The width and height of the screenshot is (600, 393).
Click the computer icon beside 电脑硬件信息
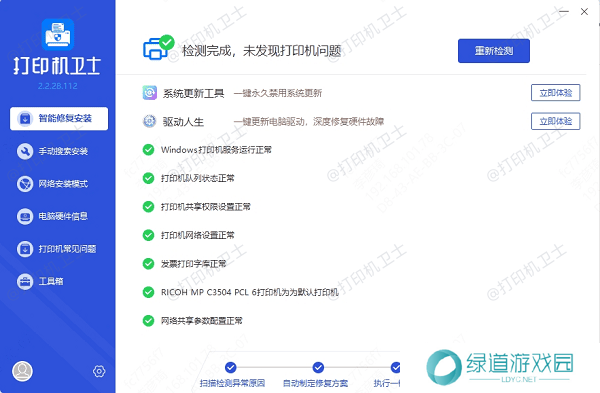[25, 217]
